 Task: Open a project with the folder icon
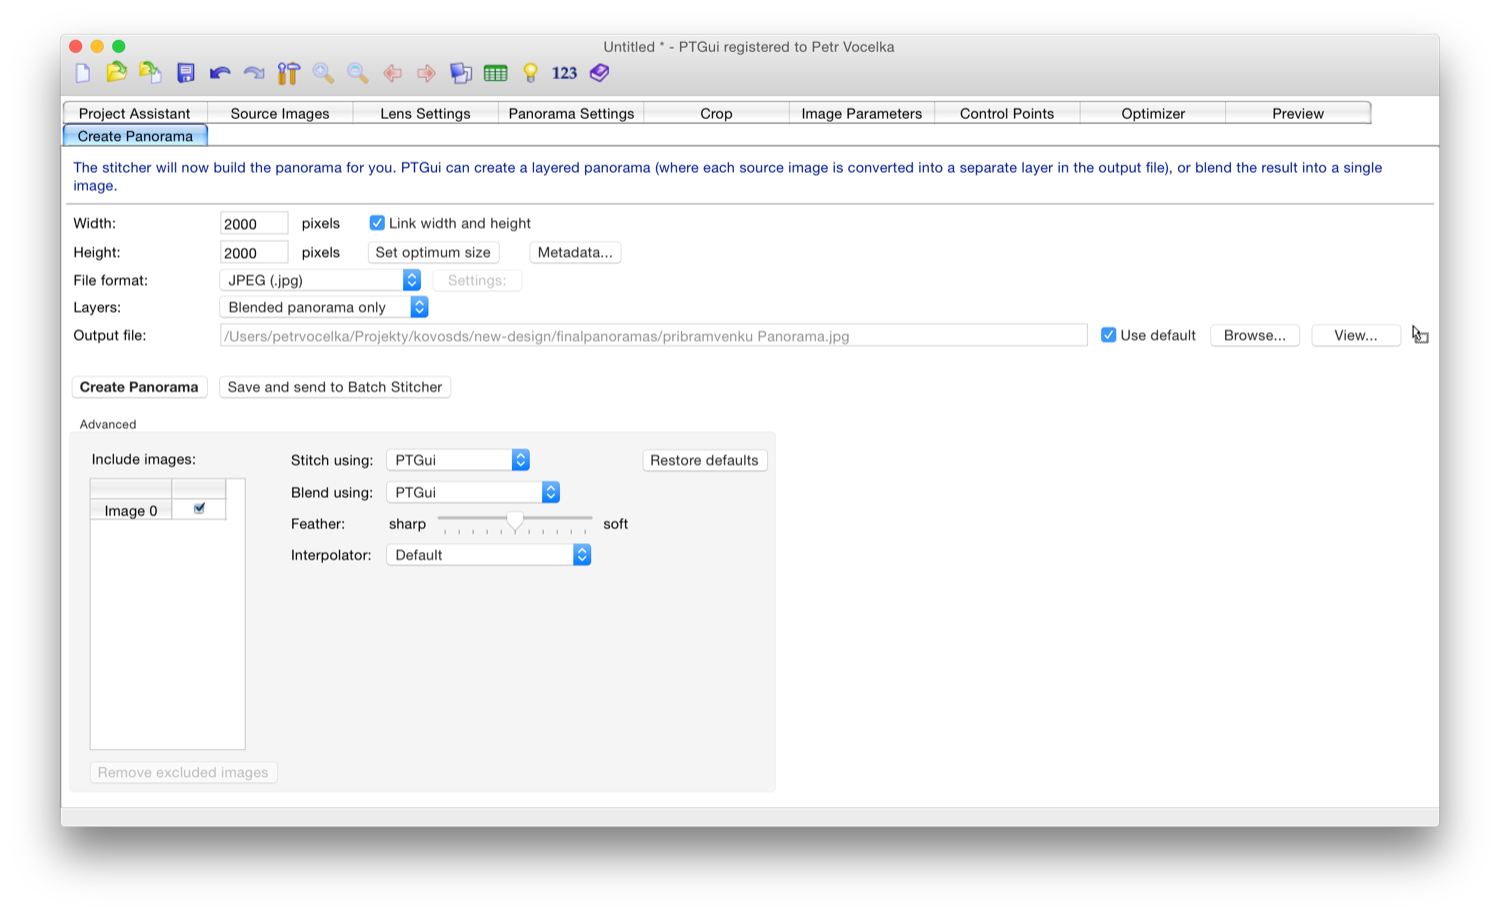click(117, 73)
